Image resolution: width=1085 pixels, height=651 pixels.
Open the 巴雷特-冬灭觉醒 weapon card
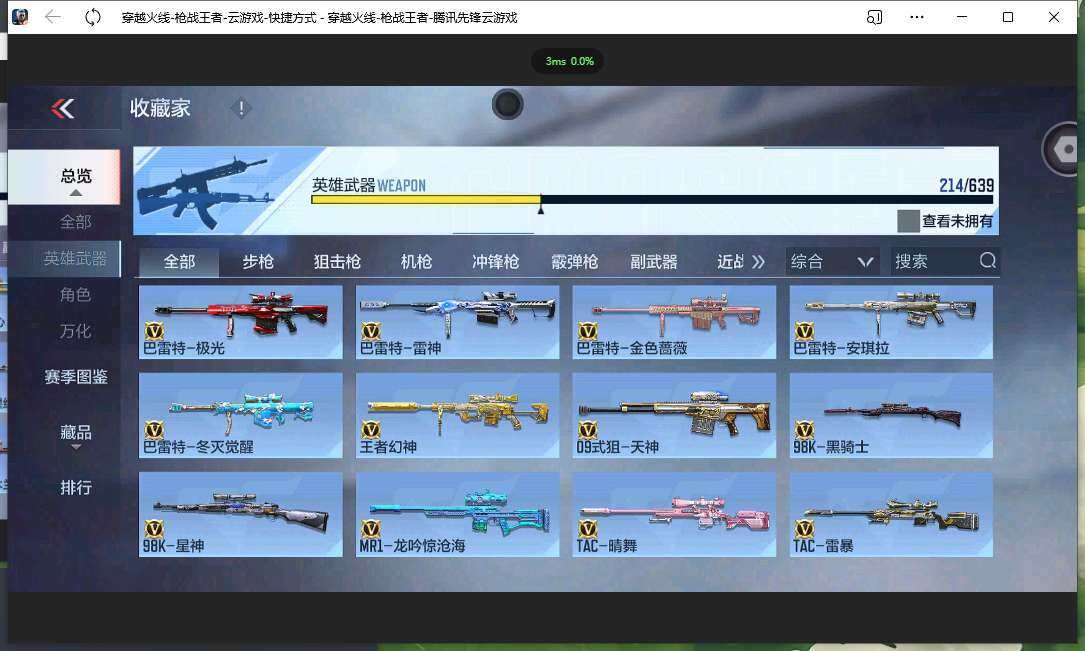tap(241, 415)
